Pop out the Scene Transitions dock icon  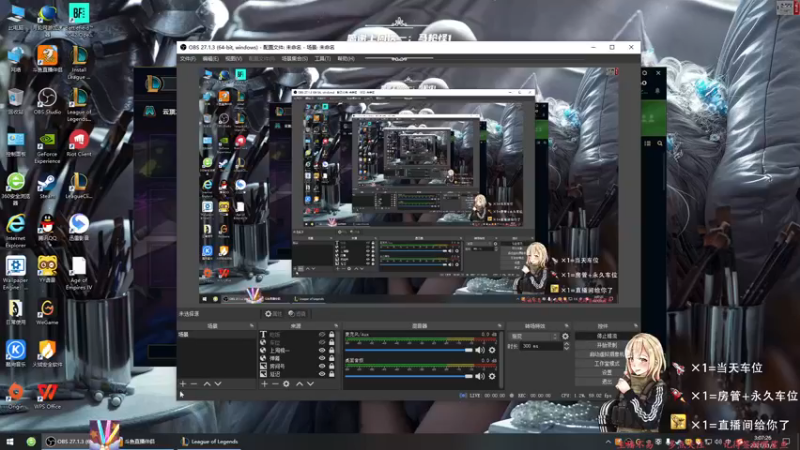566,326
